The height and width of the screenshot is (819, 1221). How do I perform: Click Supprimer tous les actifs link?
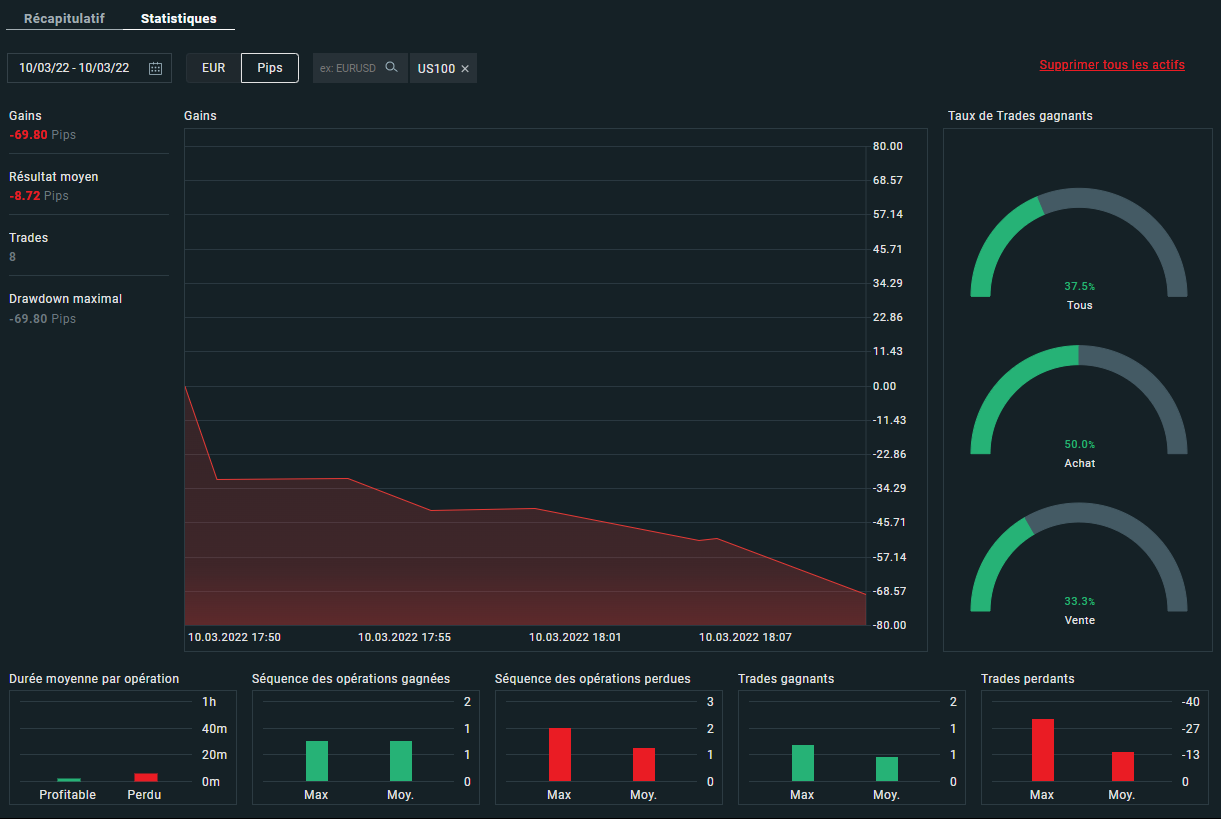1111,65
